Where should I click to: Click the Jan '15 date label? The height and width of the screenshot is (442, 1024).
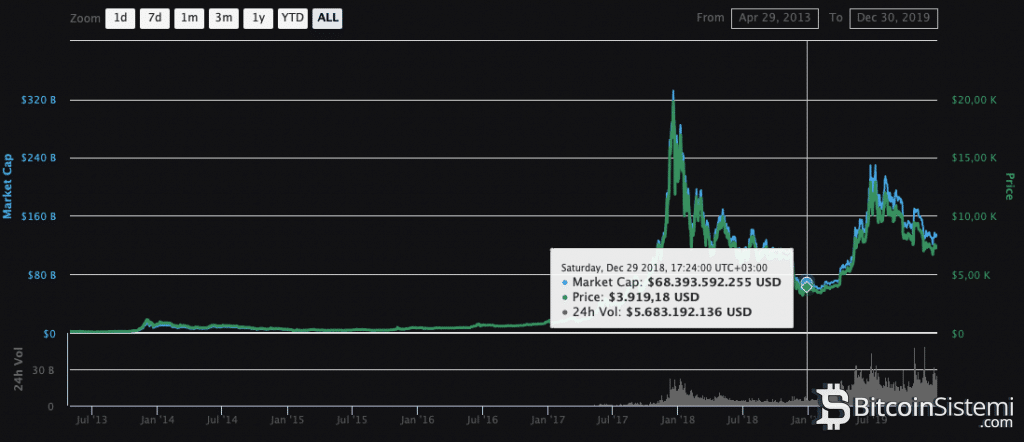(287, 421)
